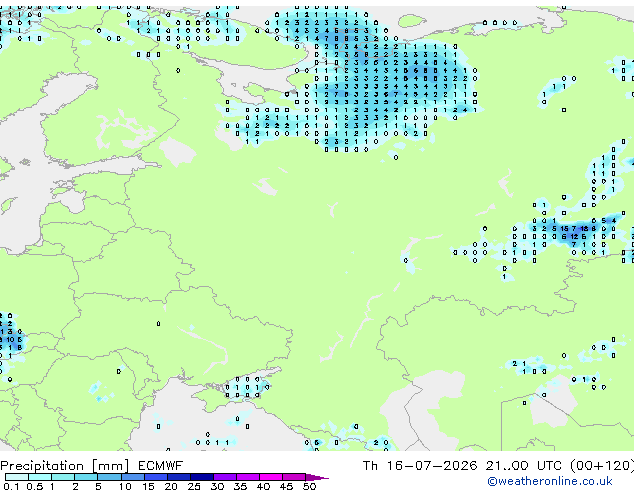The image size is (634, 490).
Task: Click the 2–5 mm legend color box
Action: [x=86, y=477]
